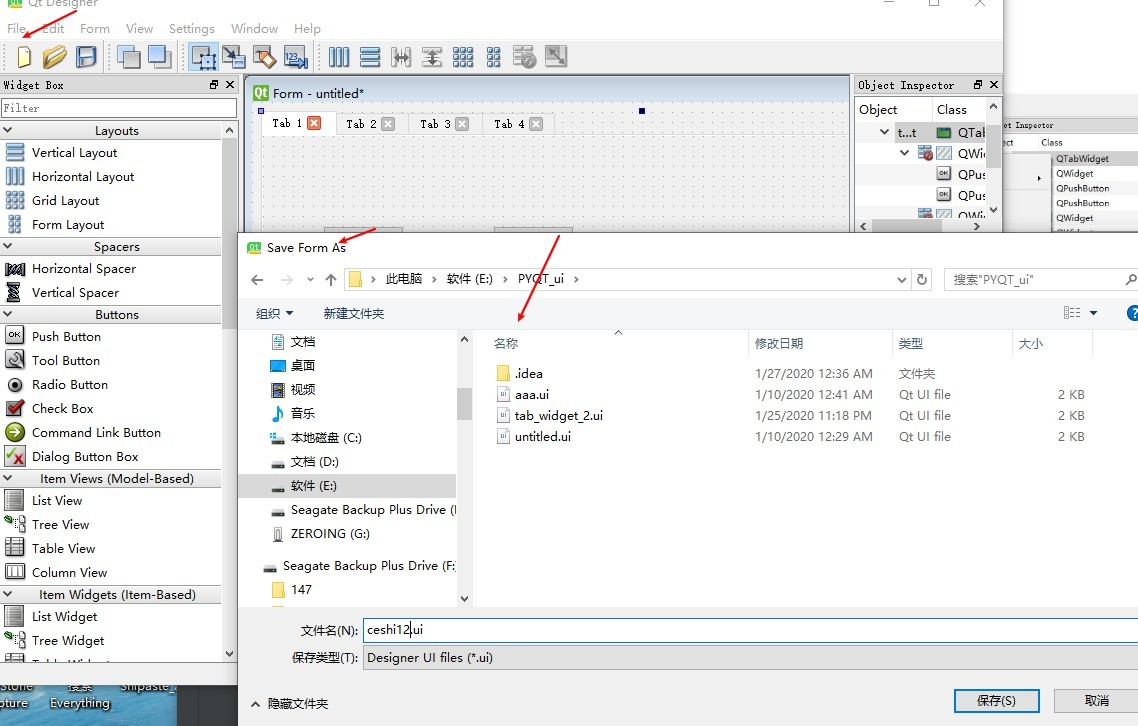Toggle Edit Widgets mode in the toolbar
The height and width of the screenshot is (726, 1138).
(202, 57)
